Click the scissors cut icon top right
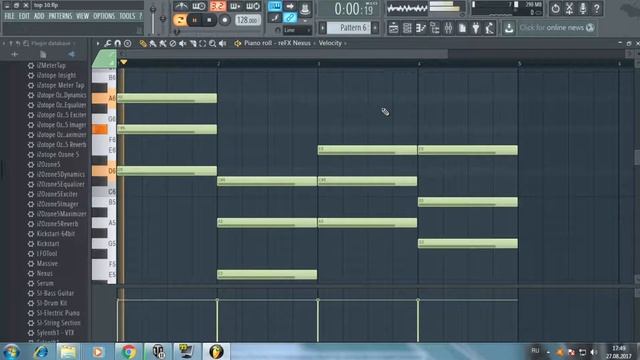This screenshot has height=360, width=640. [569, 8]
